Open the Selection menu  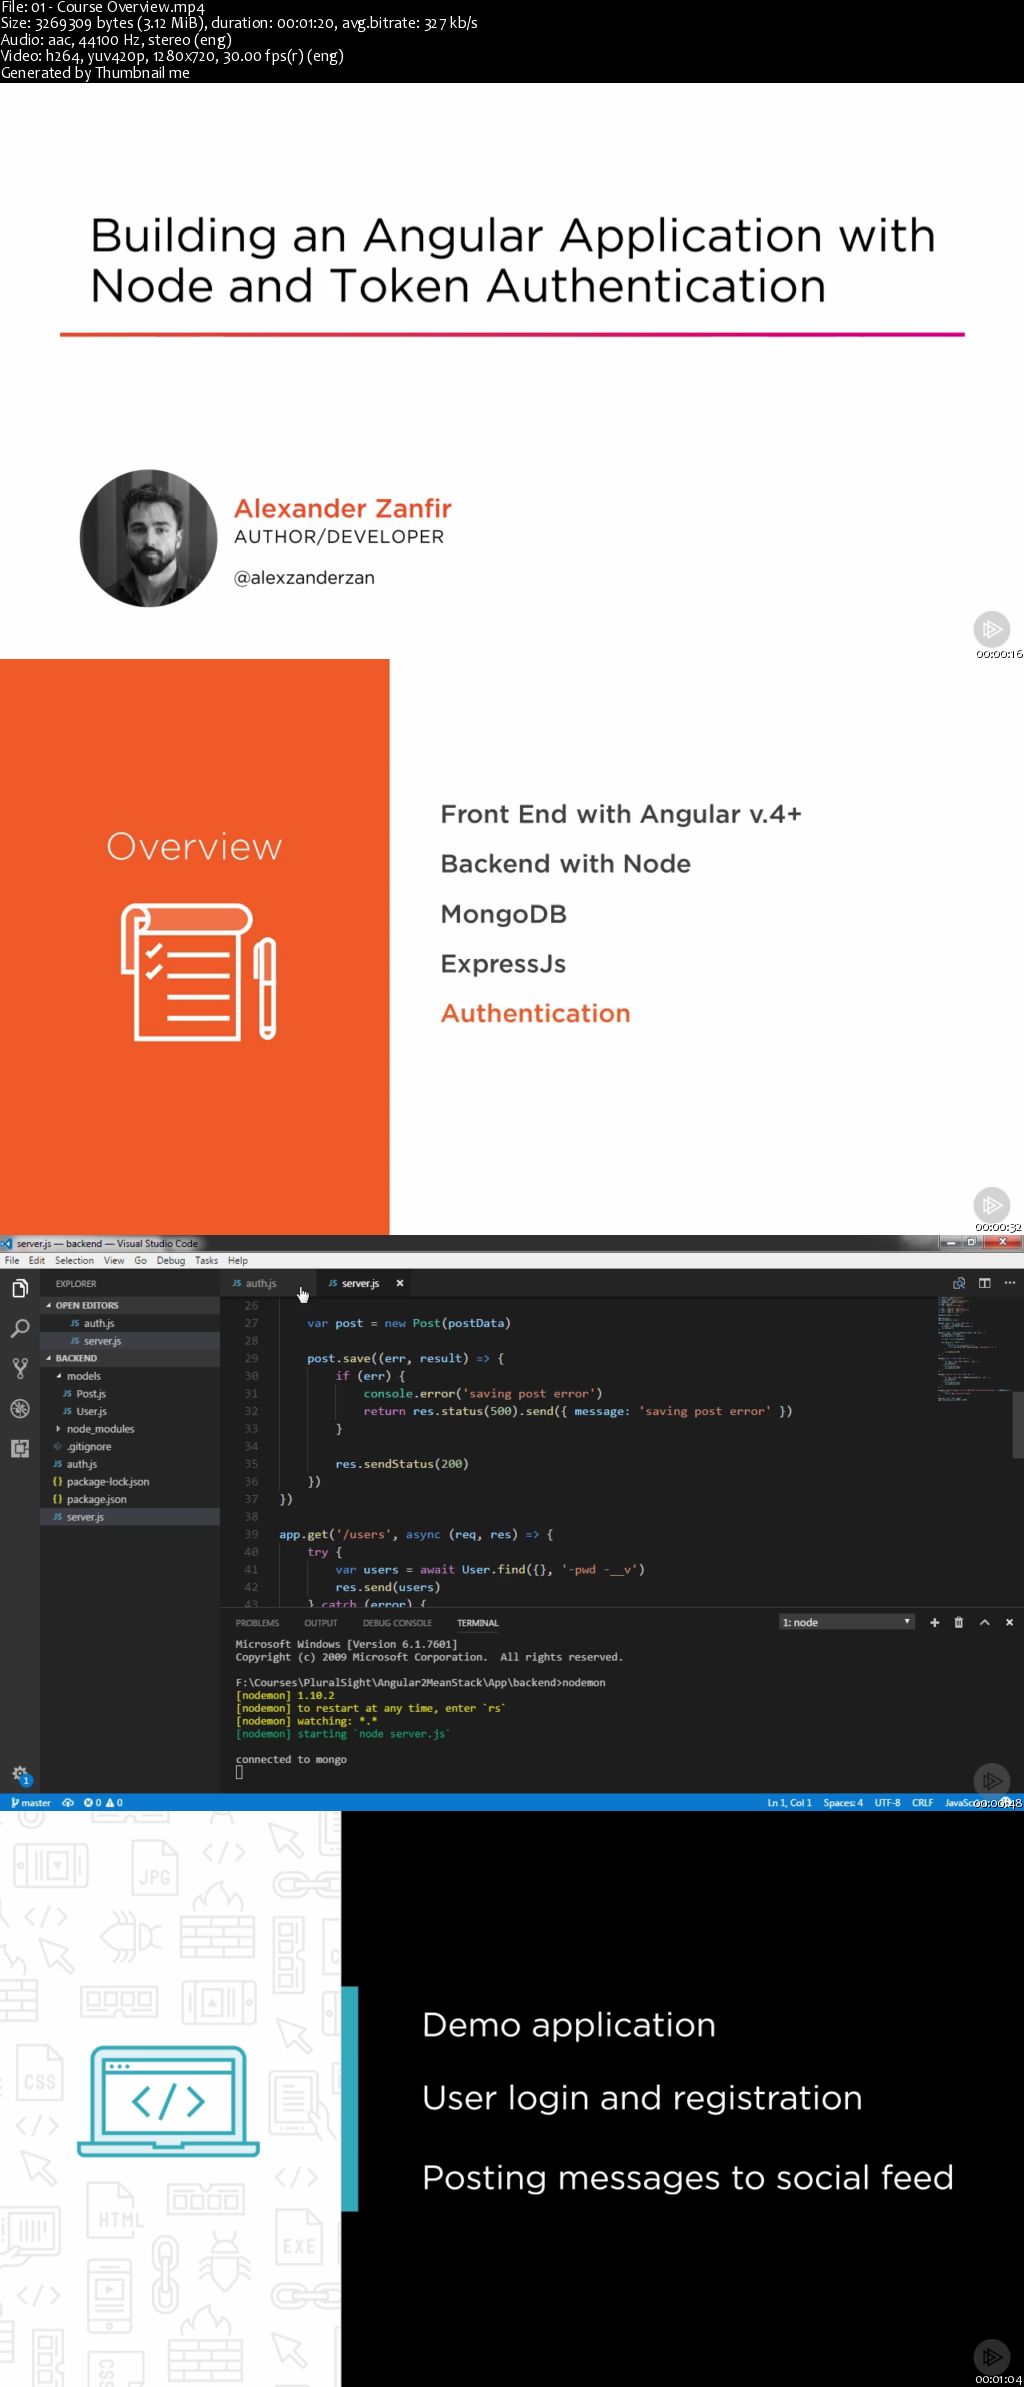[74, 1260]
